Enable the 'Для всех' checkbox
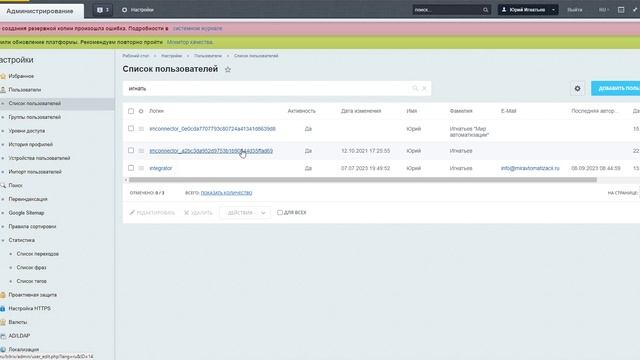Screen dimensions: 640x360 pos(280,213)
